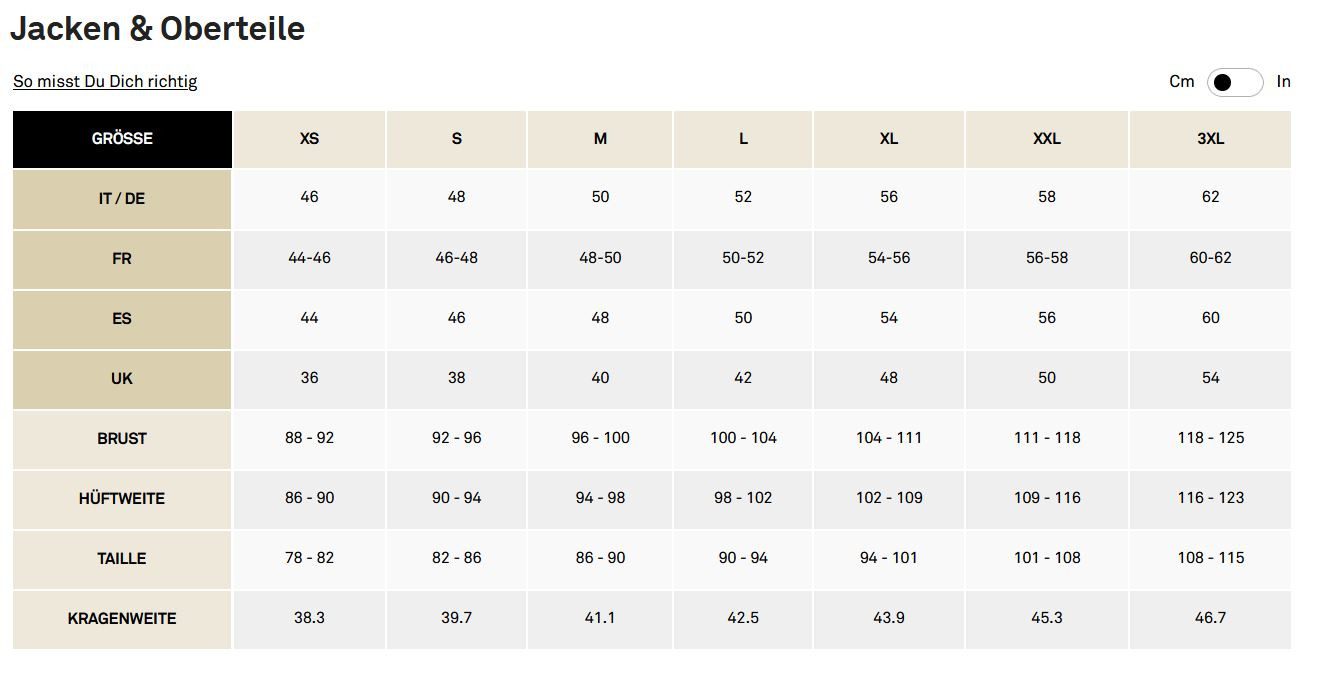Select the XL size column header
The width and height of the screenshot is (1321, 696).
point(888,139)
